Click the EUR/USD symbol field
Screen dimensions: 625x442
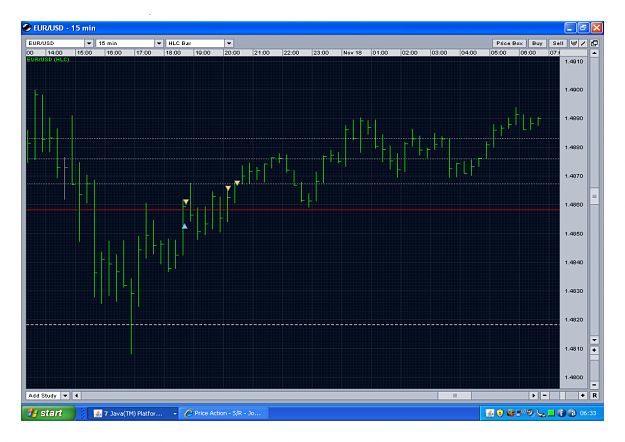pyautogui.click(x=55, y=43)
